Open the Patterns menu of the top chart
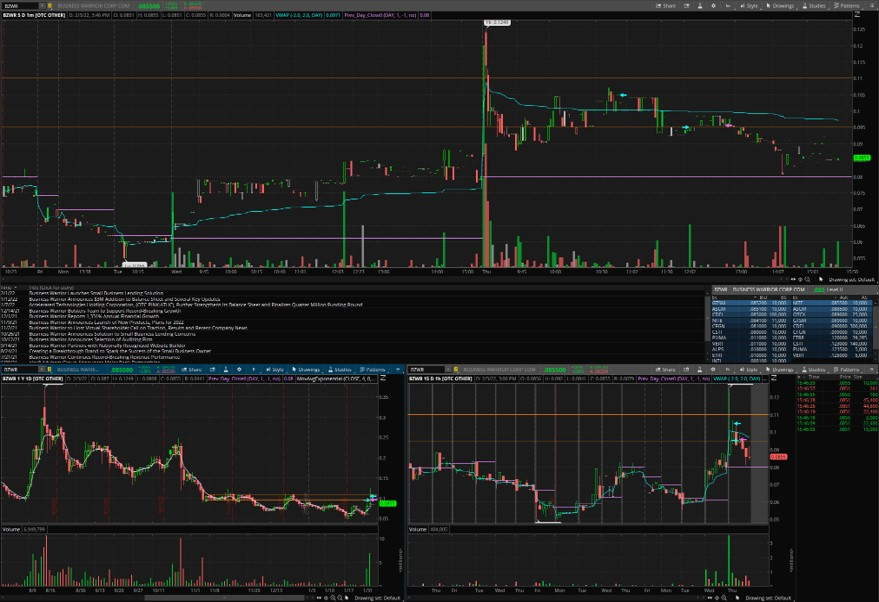The height and width of the screenshot is (602, 879). pyautogui.click(x=847, y=6)
